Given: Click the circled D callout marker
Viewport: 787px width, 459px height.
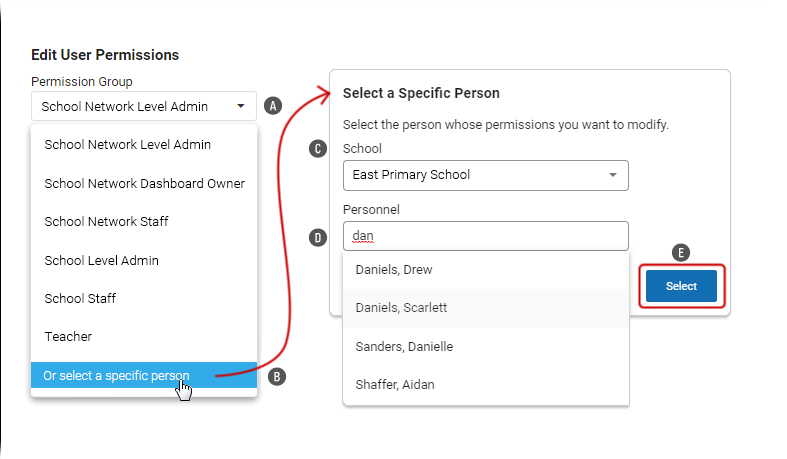Looking at the screenshot, I should [x=318, y=237].
